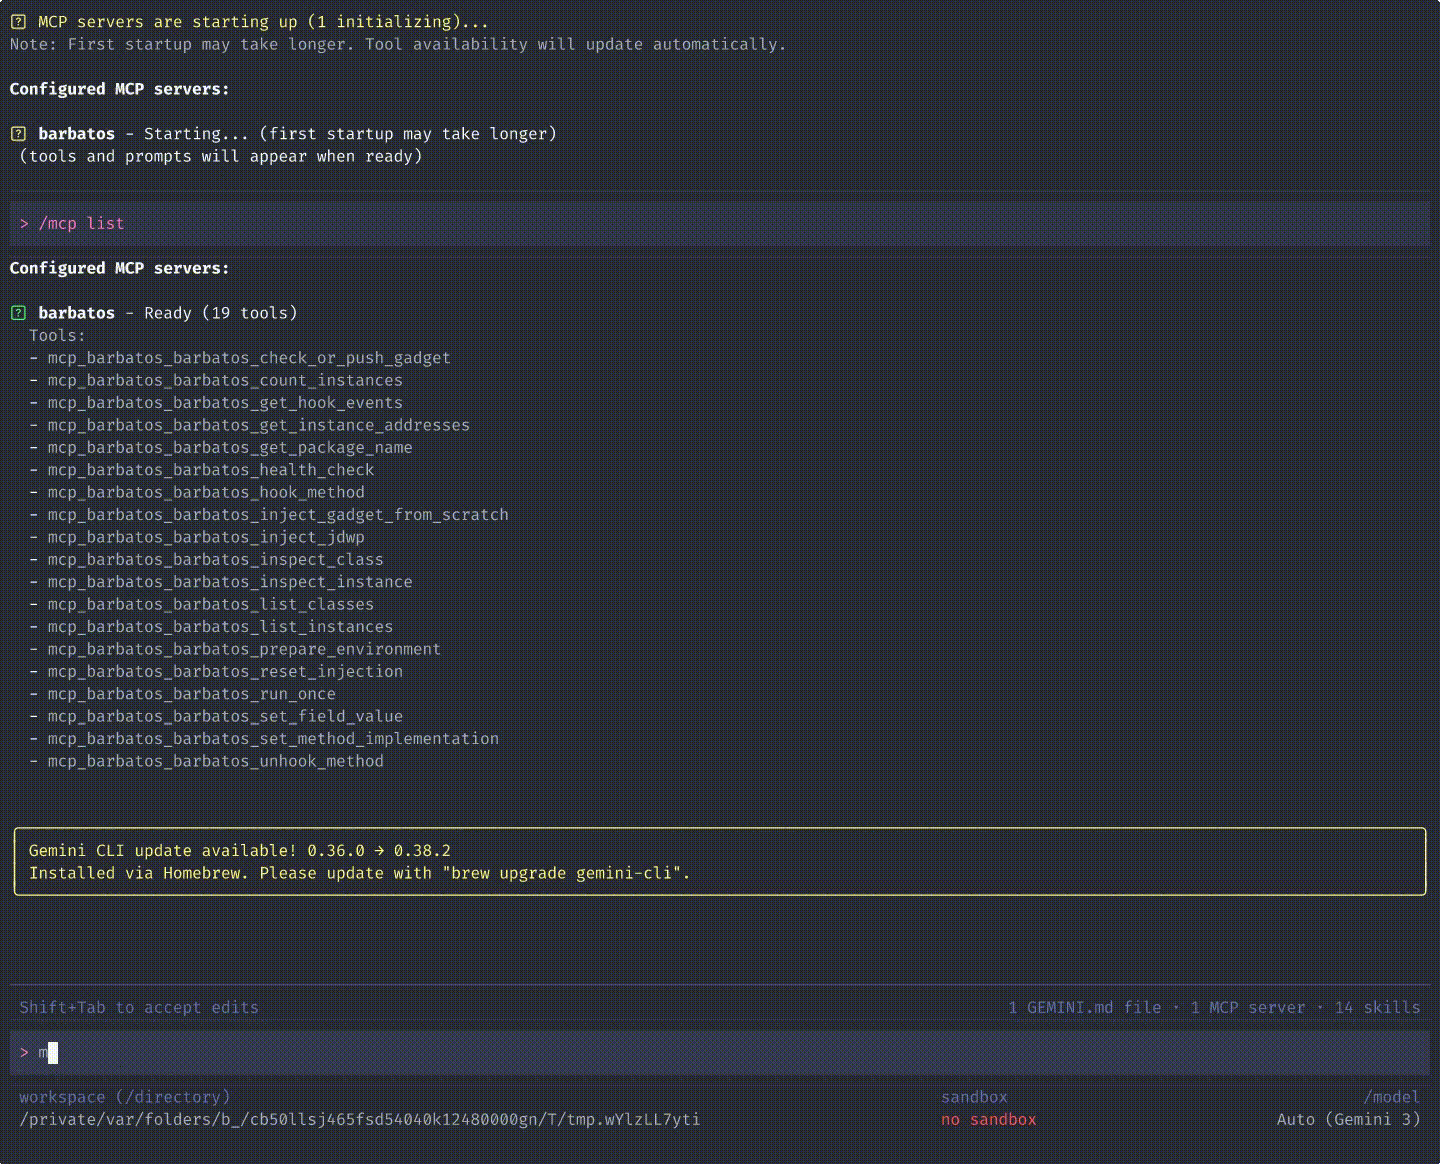This screenshot has height=1164, width=1440.
Task: Click the 'sandbox' footer label
Action: click(x=974, y=1097)
